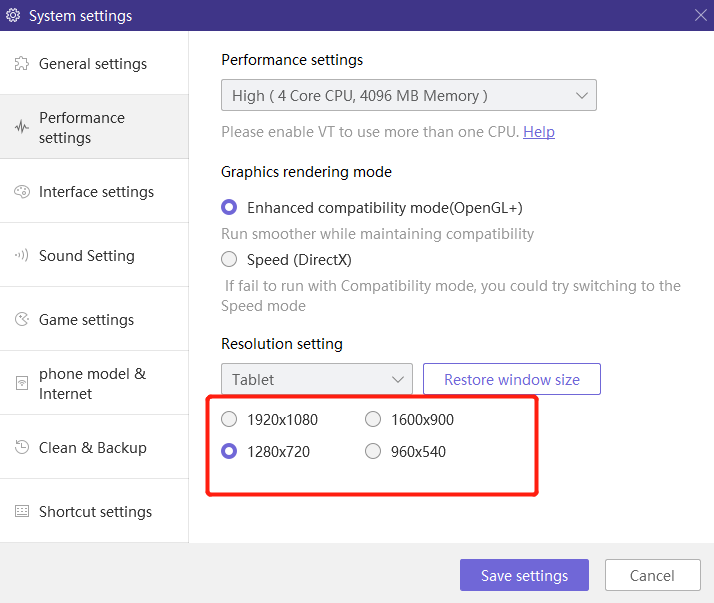Viewport: 714px width, 603px height.
Task: Click the General settings puzzle icon
Action: (21, 64)
